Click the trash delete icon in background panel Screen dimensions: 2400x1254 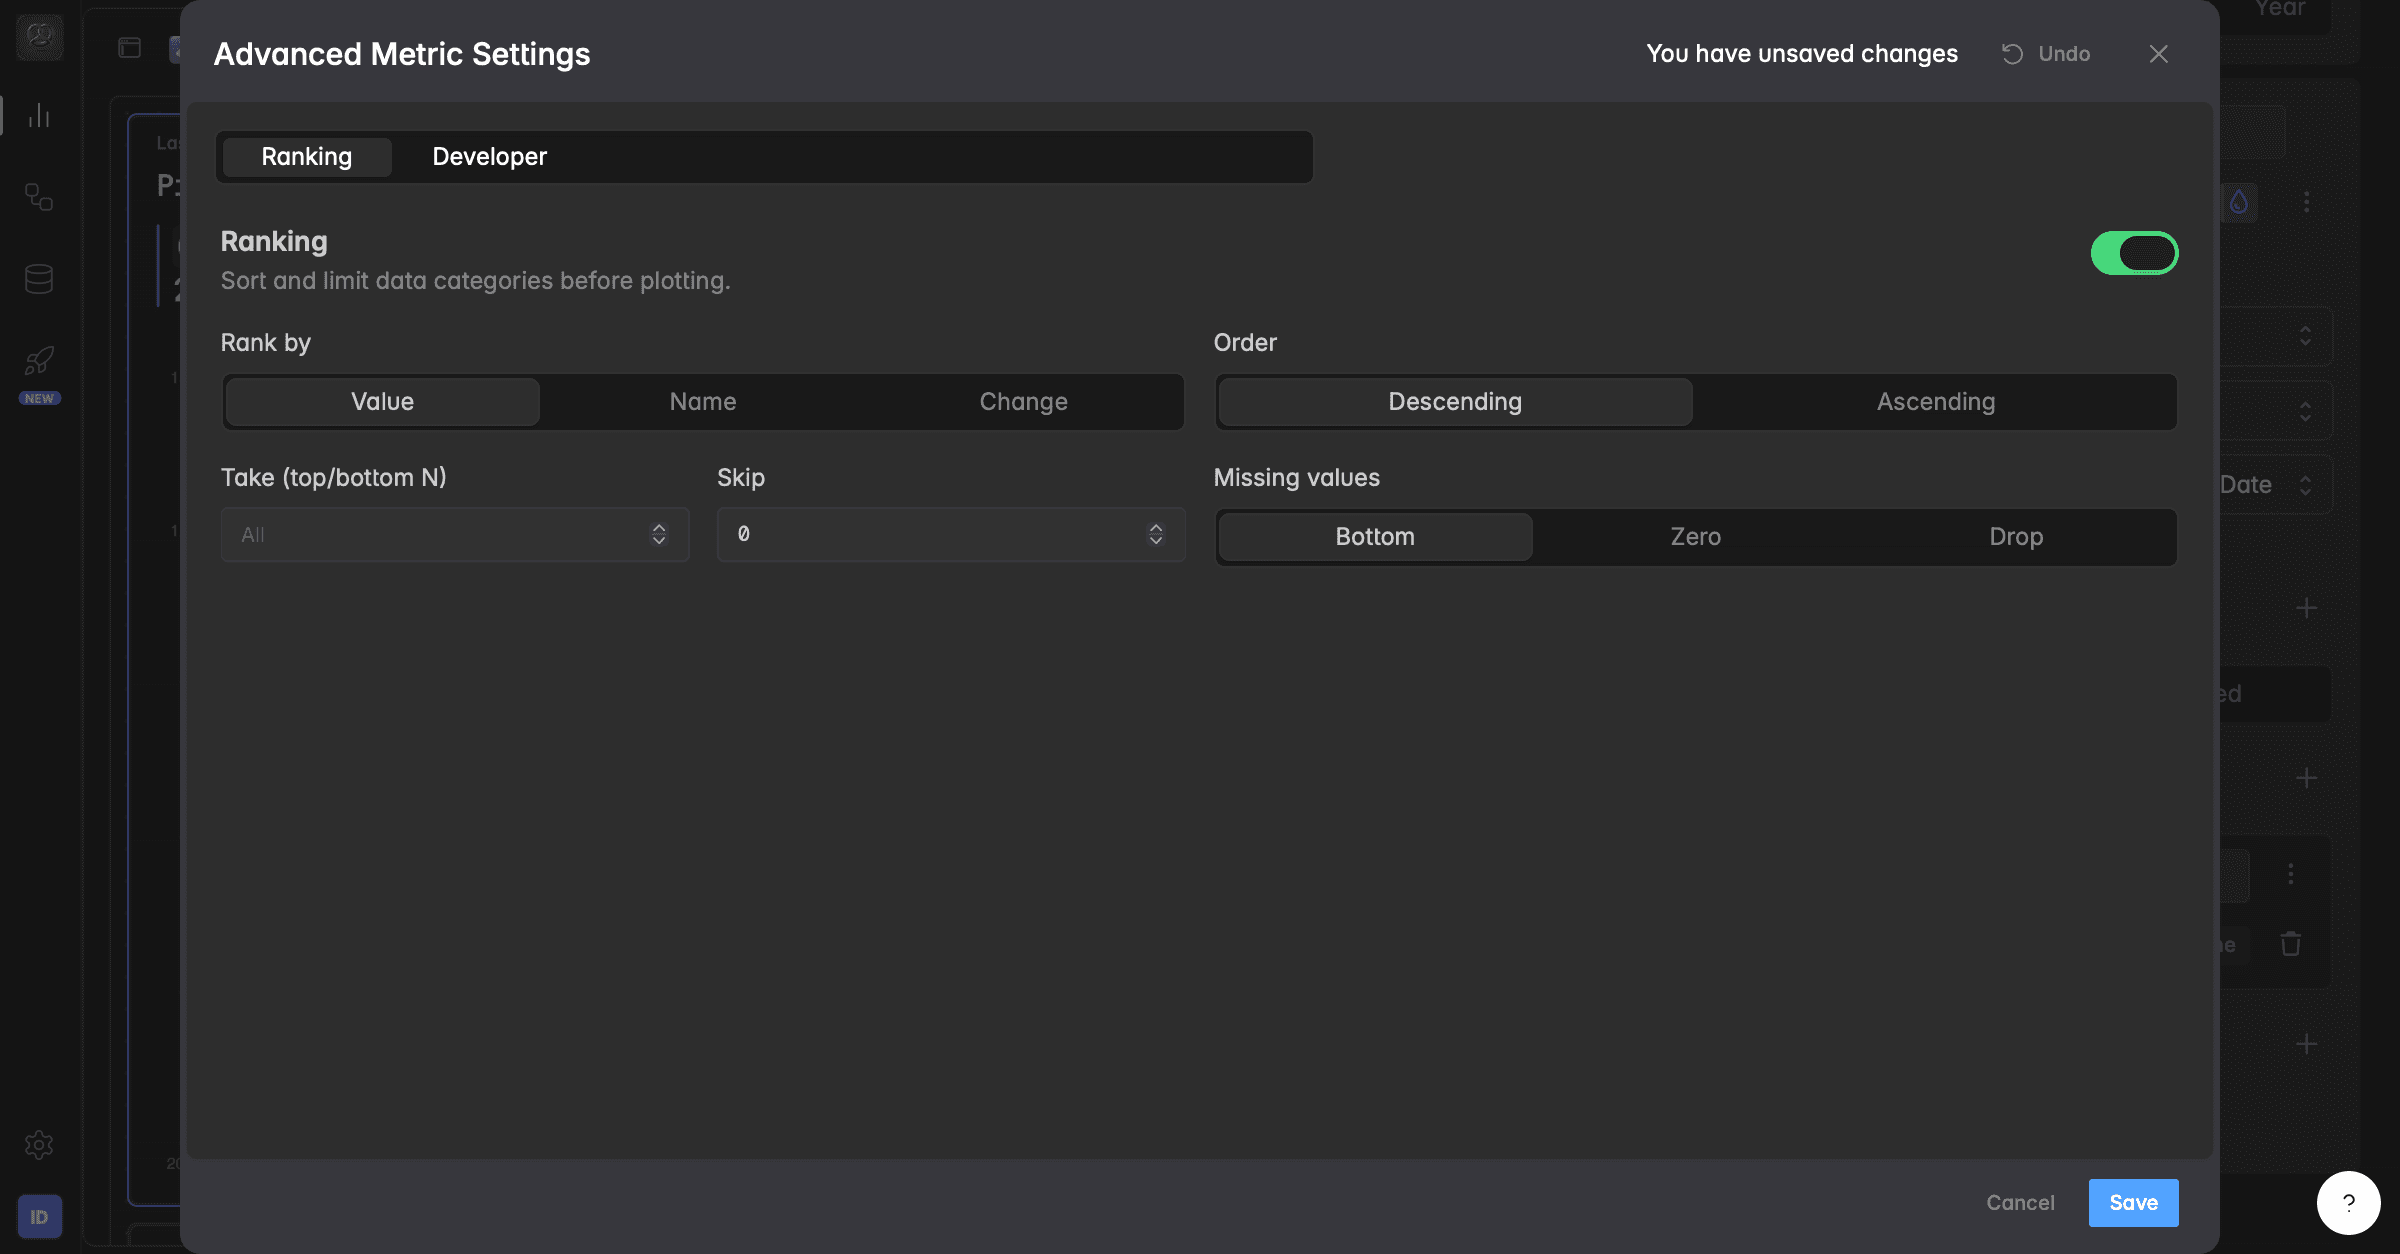[2291, 943]
